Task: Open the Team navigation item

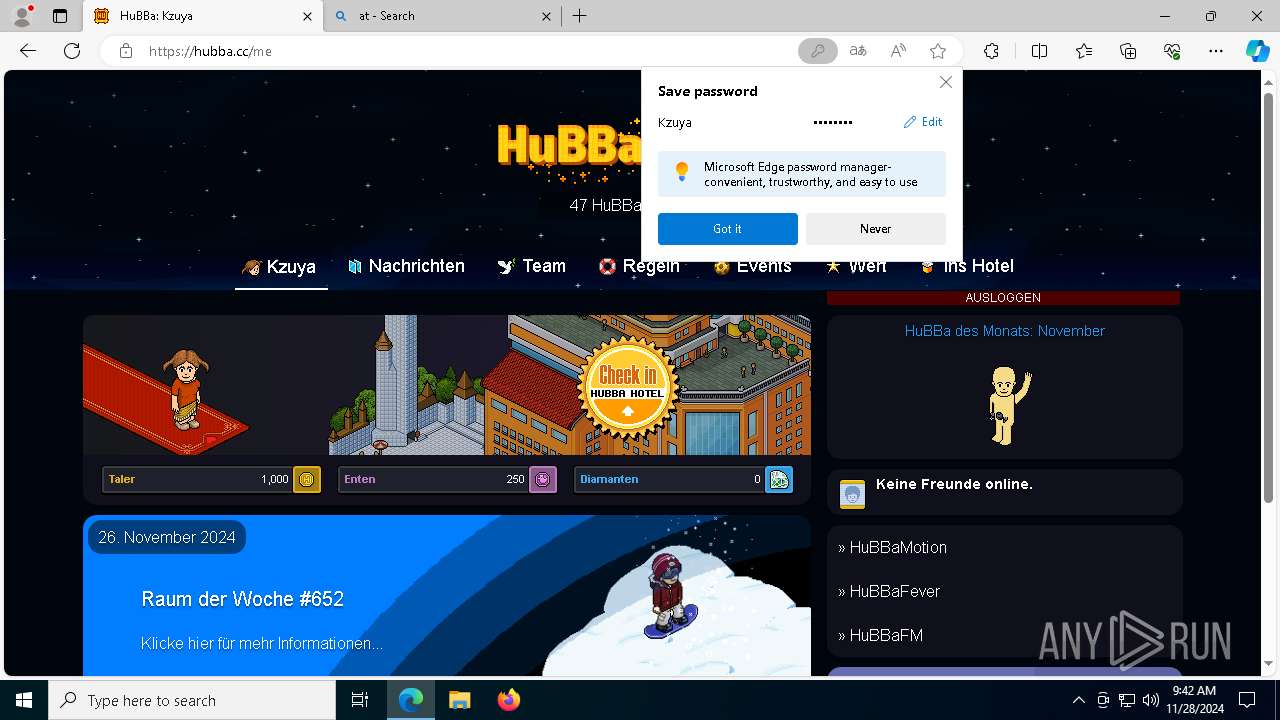Action: [x=532, y=266]
